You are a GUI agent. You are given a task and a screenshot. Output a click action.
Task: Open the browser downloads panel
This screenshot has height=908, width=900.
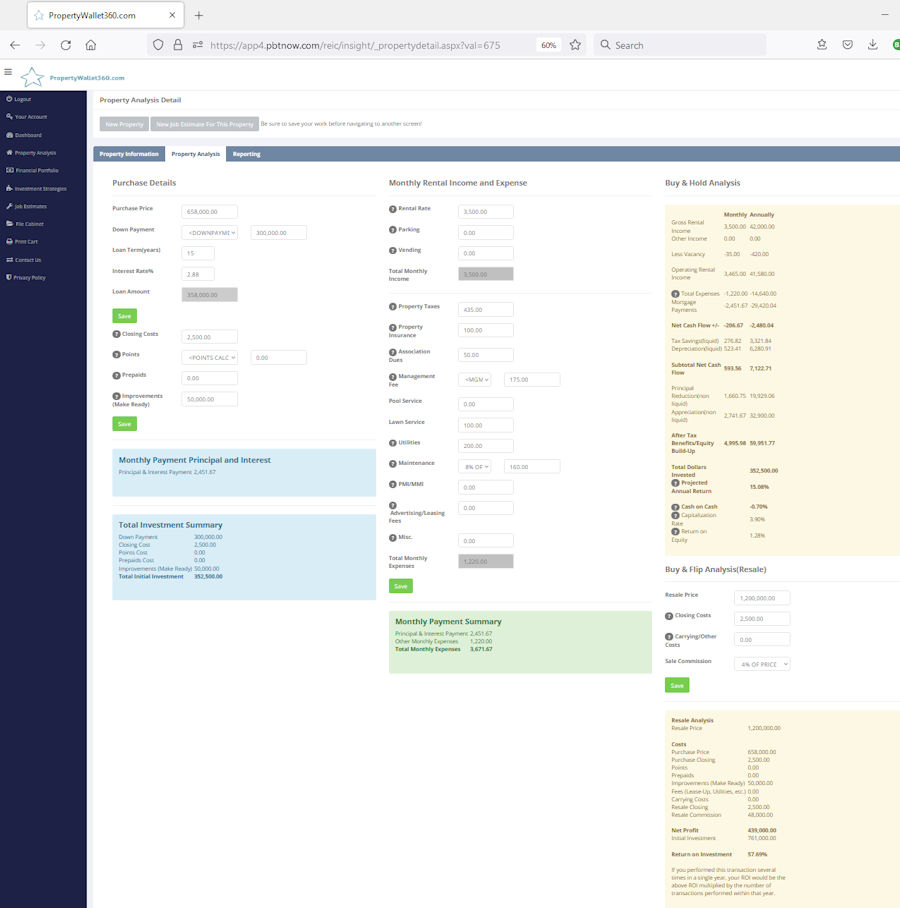(873, 45)
